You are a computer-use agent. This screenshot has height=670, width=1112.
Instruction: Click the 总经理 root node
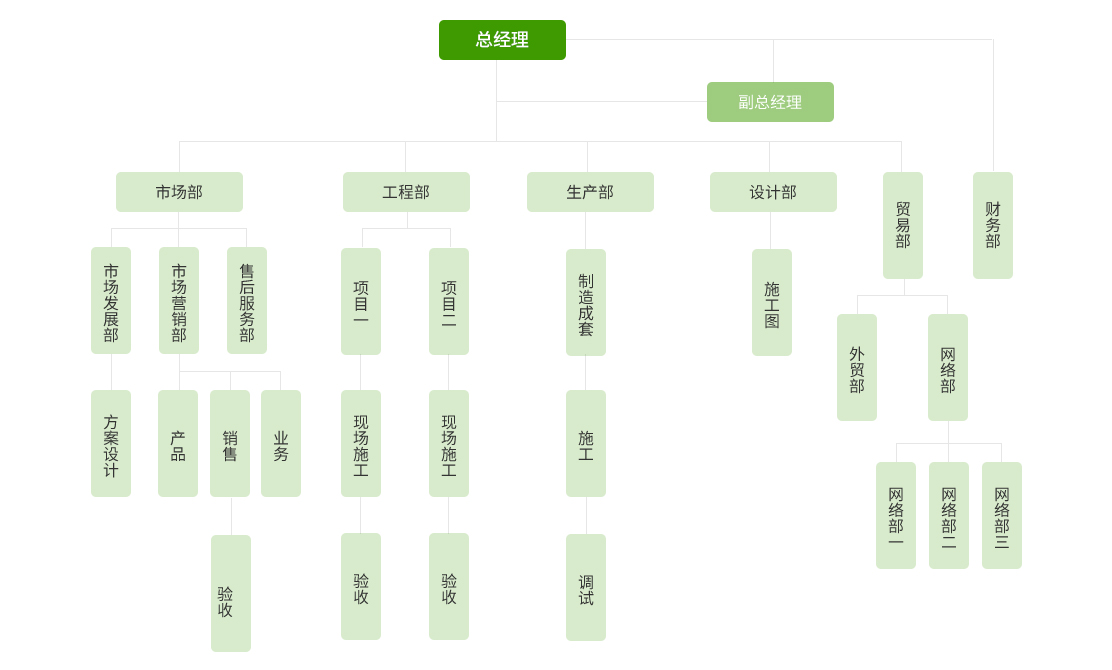pyautogui.click(x=502, y=40)
